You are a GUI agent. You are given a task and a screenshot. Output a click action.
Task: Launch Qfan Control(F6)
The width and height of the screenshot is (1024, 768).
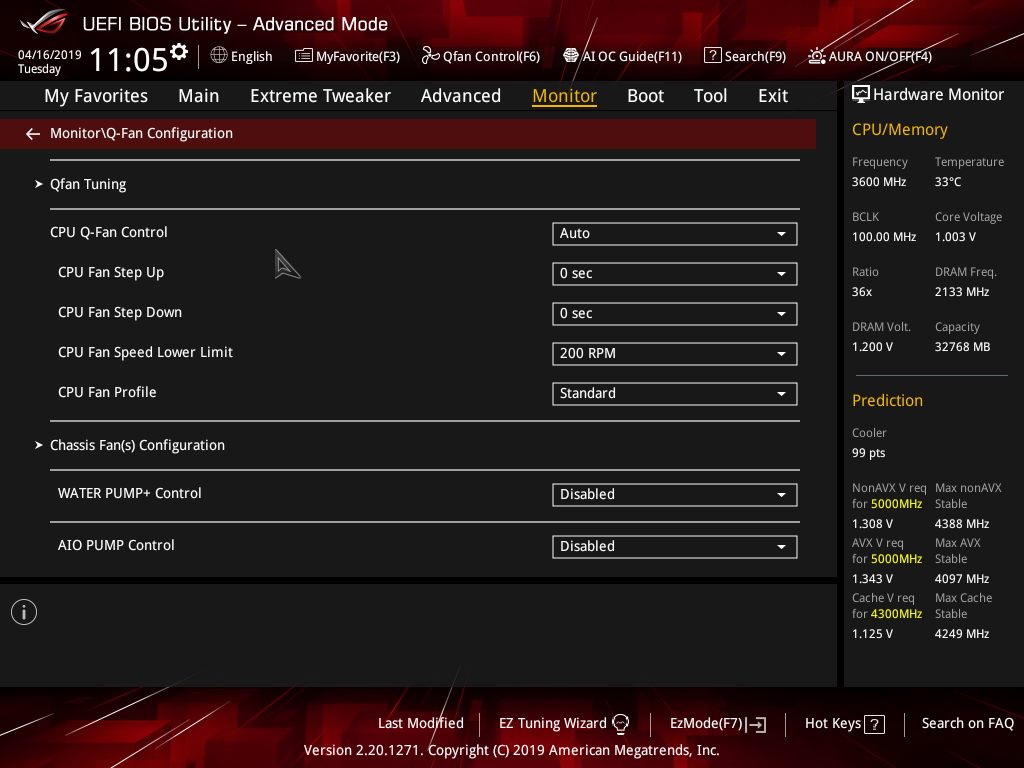tap(481, 56)
